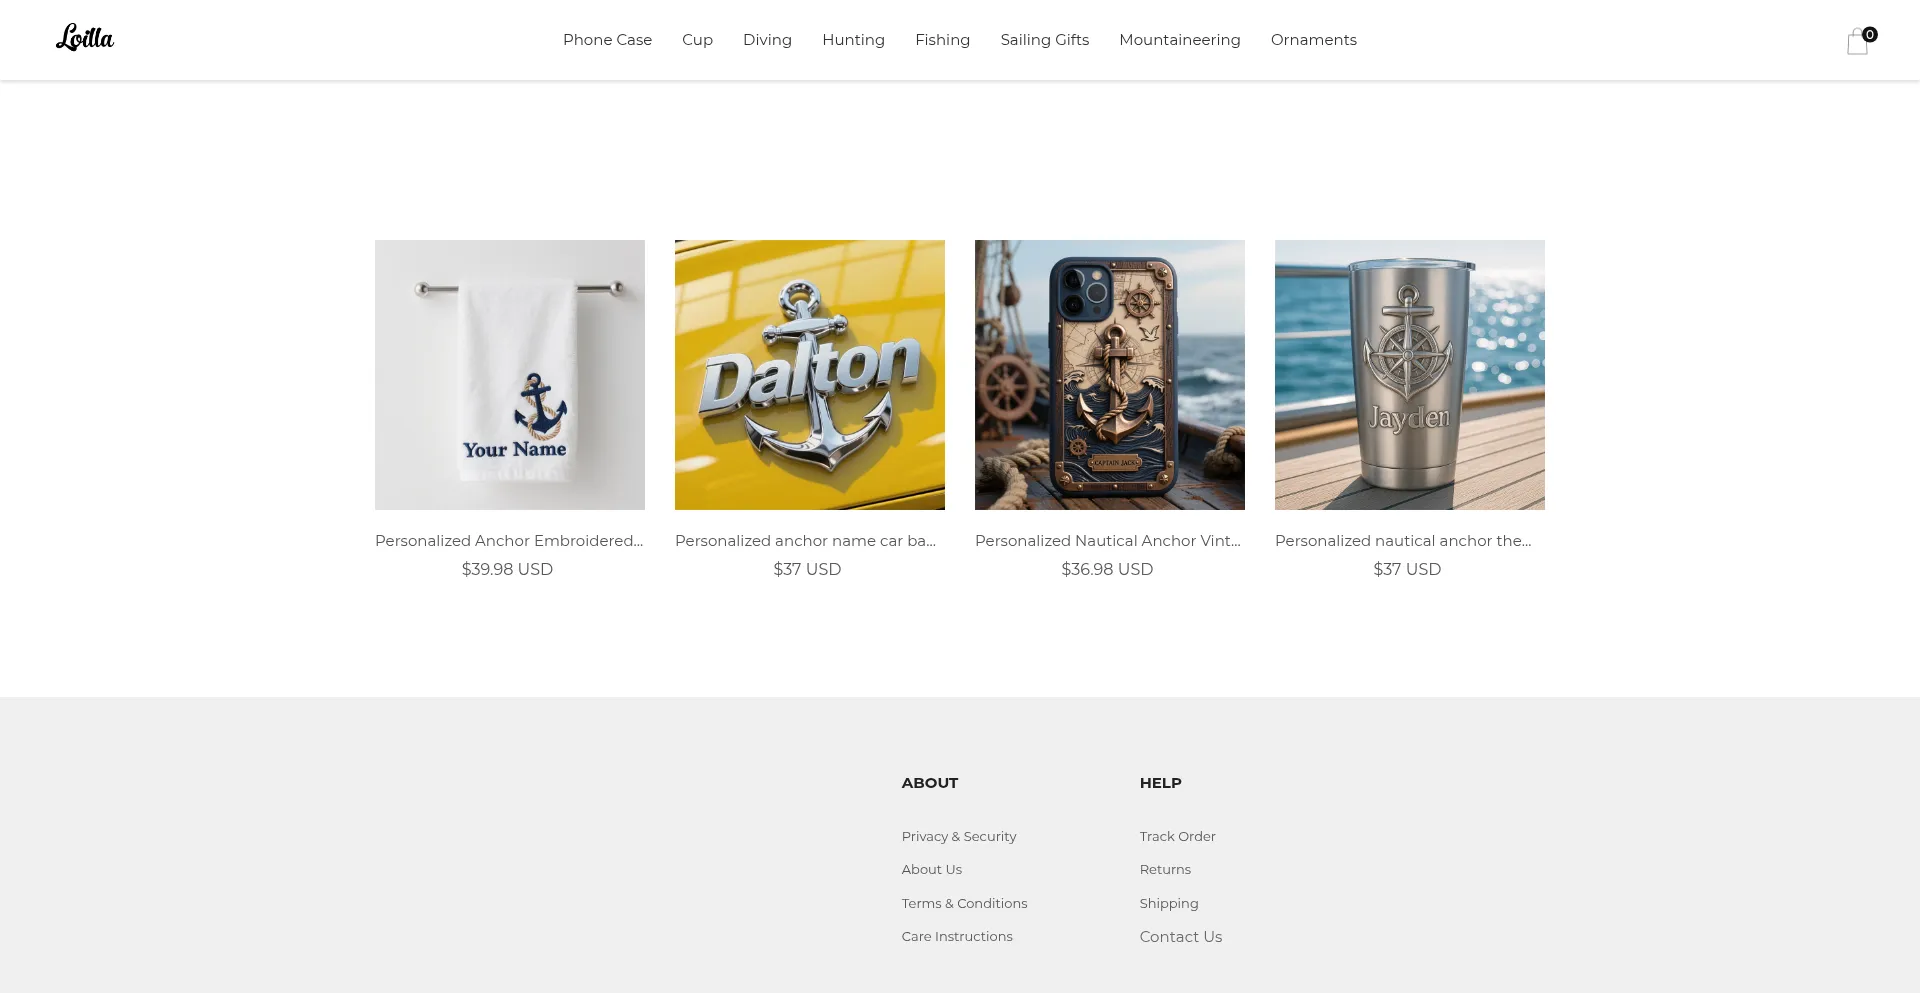
Task: Open Sailing Gifts category
Action: pyautogui.click(x=1044, y=40)
